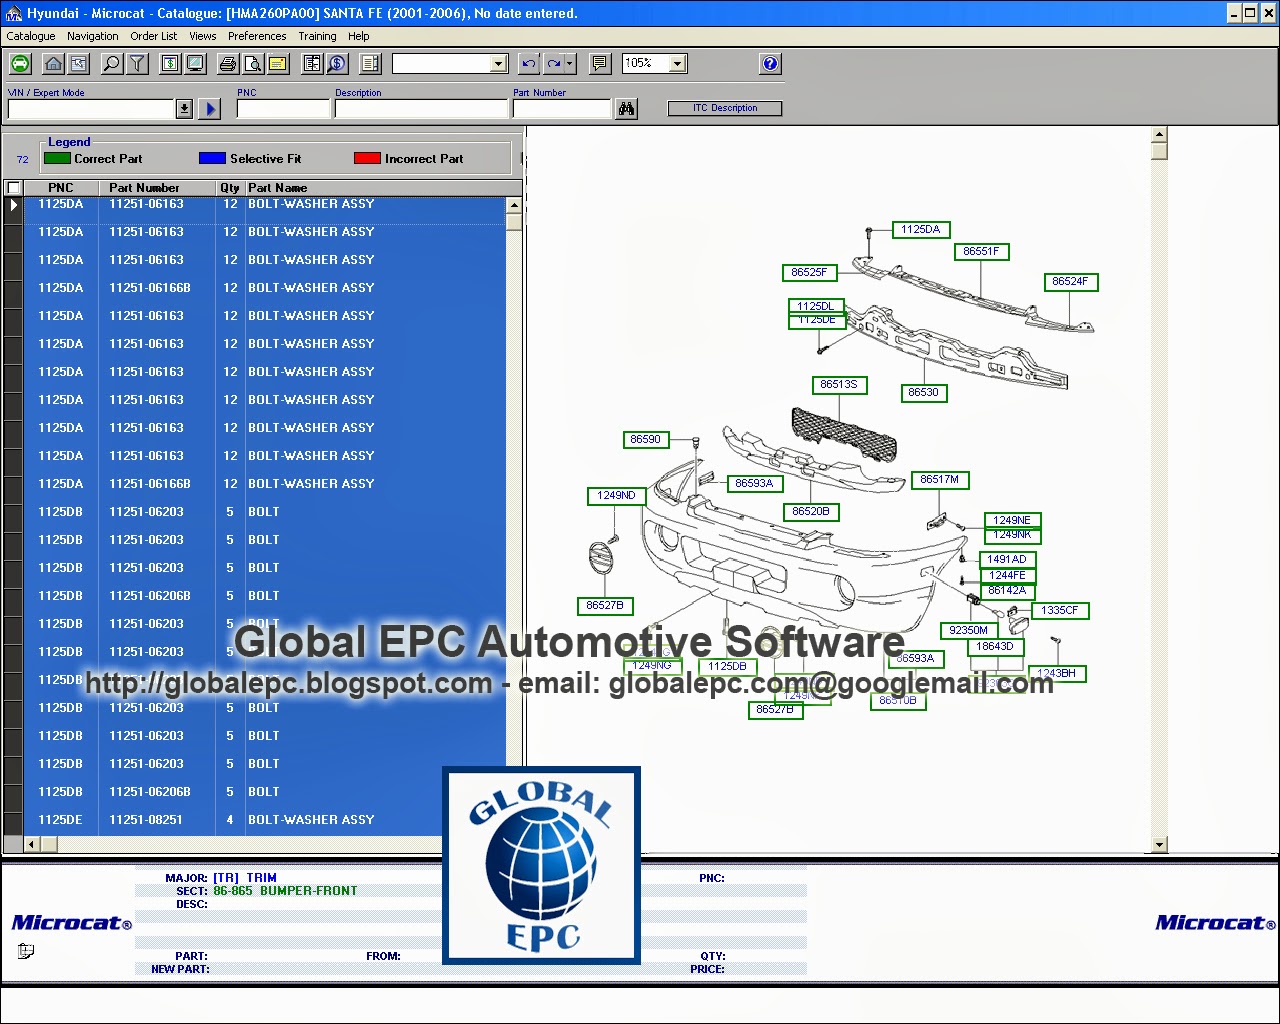The height and width of the screenshot is (1024, 1280).
Task: Toggle the ITC Description option
Action: [725, 108]
